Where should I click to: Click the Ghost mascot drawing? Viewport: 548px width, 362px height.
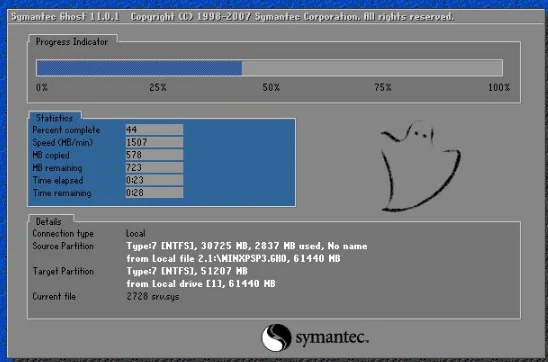420,167
